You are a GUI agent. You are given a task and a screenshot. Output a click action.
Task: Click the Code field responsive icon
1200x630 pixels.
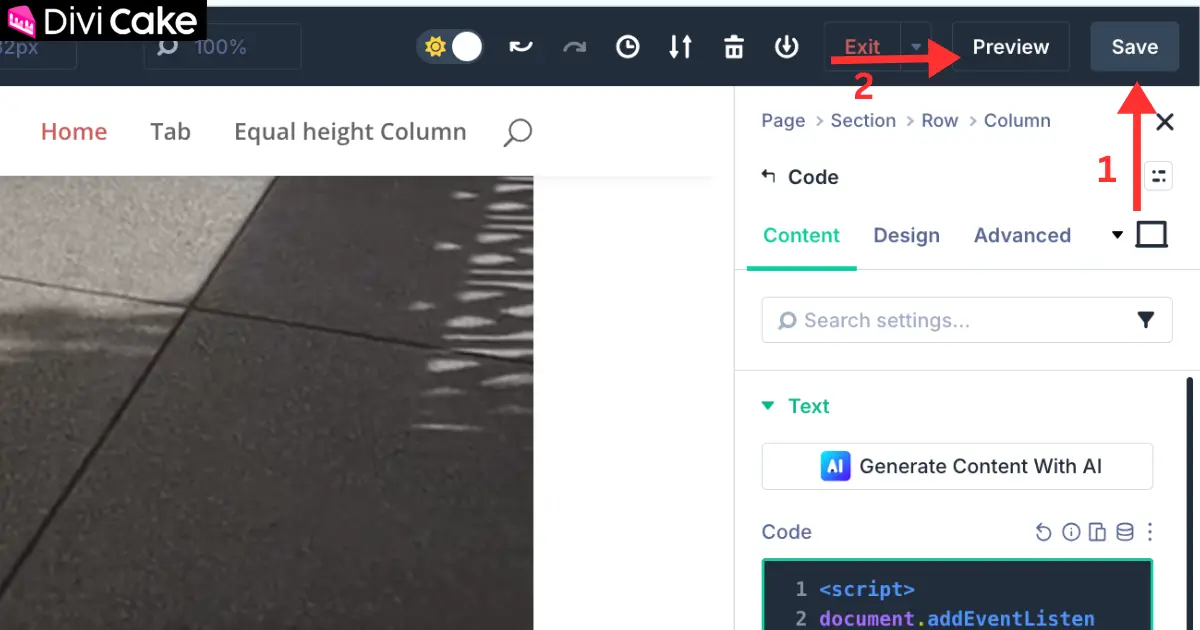pyautogui.click(x=1097, y=532)
